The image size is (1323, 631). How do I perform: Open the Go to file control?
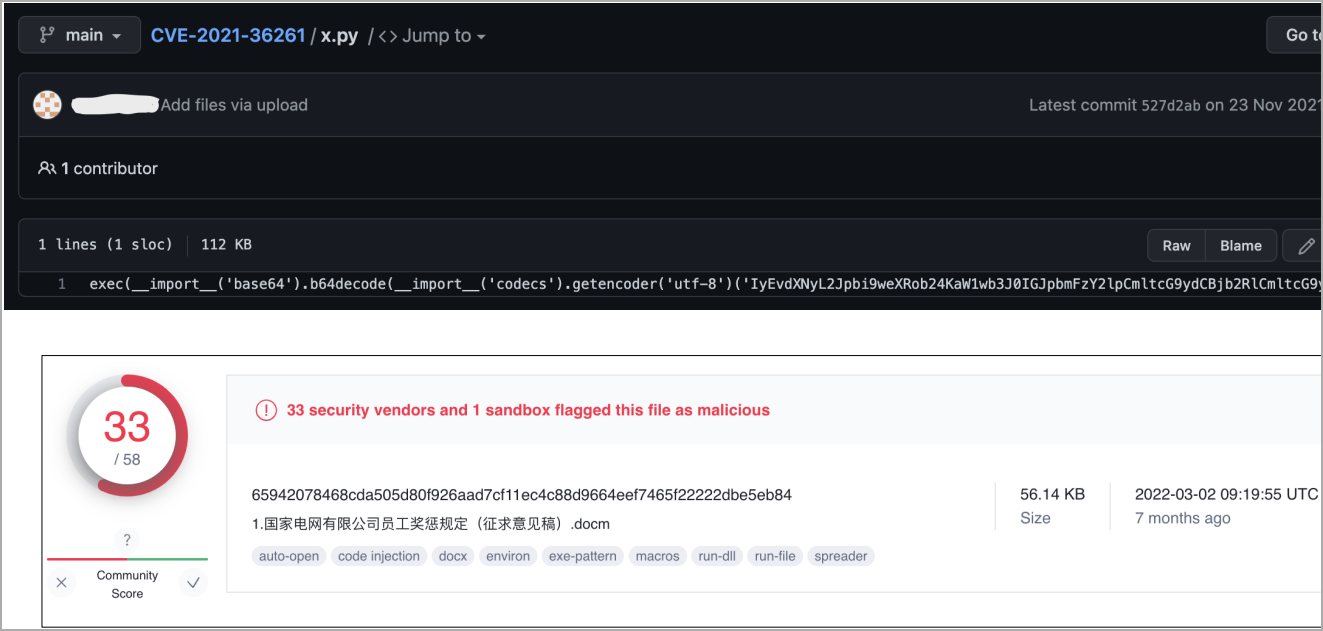coord(1302,34)
